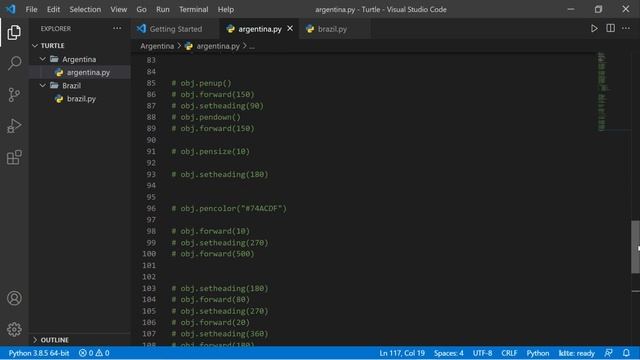This screenshot has height=360, width=640.
Task: Open the View menu
Action: pos(118,9)
